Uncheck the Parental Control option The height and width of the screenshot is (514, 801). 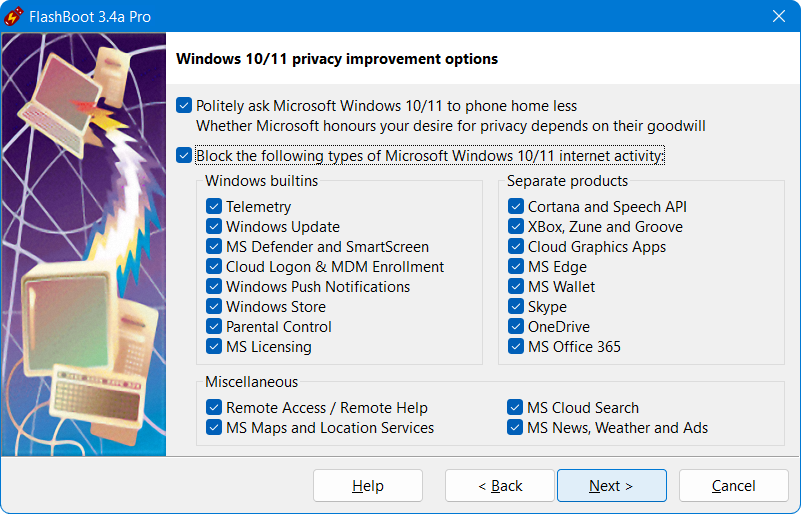pyautogui.click(x=214, y=327)
